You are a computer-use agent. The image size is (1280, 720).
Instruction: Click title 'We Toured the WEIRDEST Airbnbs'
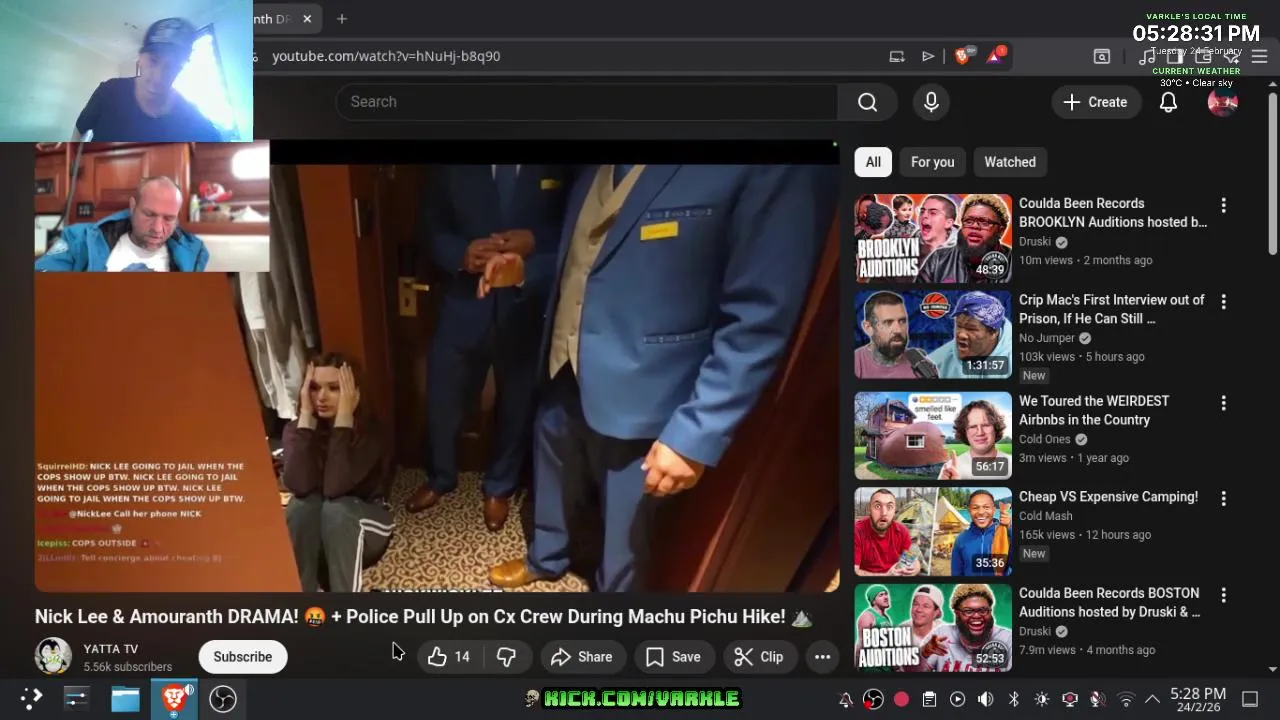tap(1094, 410)
